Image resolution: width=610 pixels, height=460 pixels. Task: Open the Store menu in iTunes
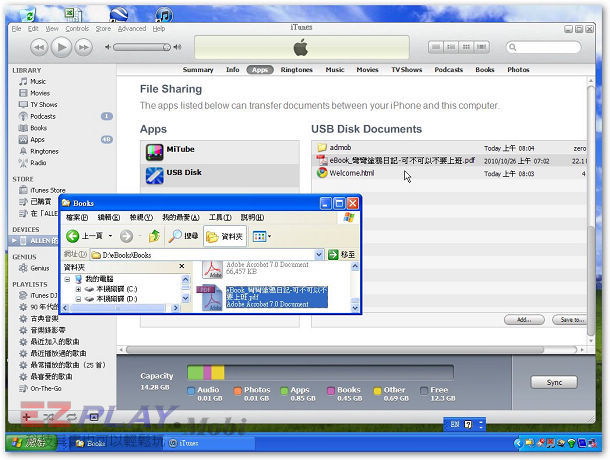[103, 28]
